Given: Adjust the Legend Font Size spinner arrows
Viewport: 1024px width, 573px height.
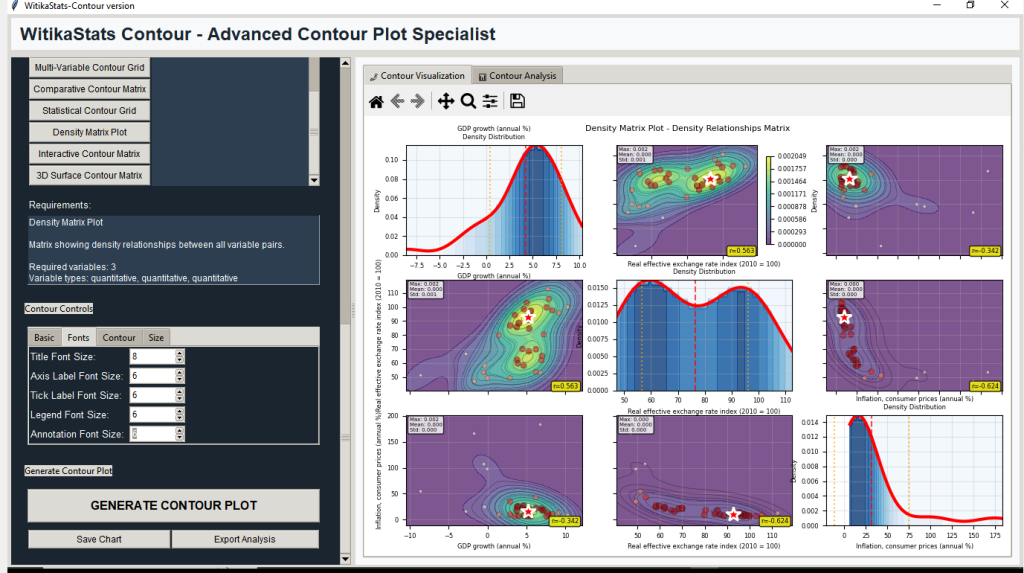Looking at the screenshot, I should pos(180,415).
